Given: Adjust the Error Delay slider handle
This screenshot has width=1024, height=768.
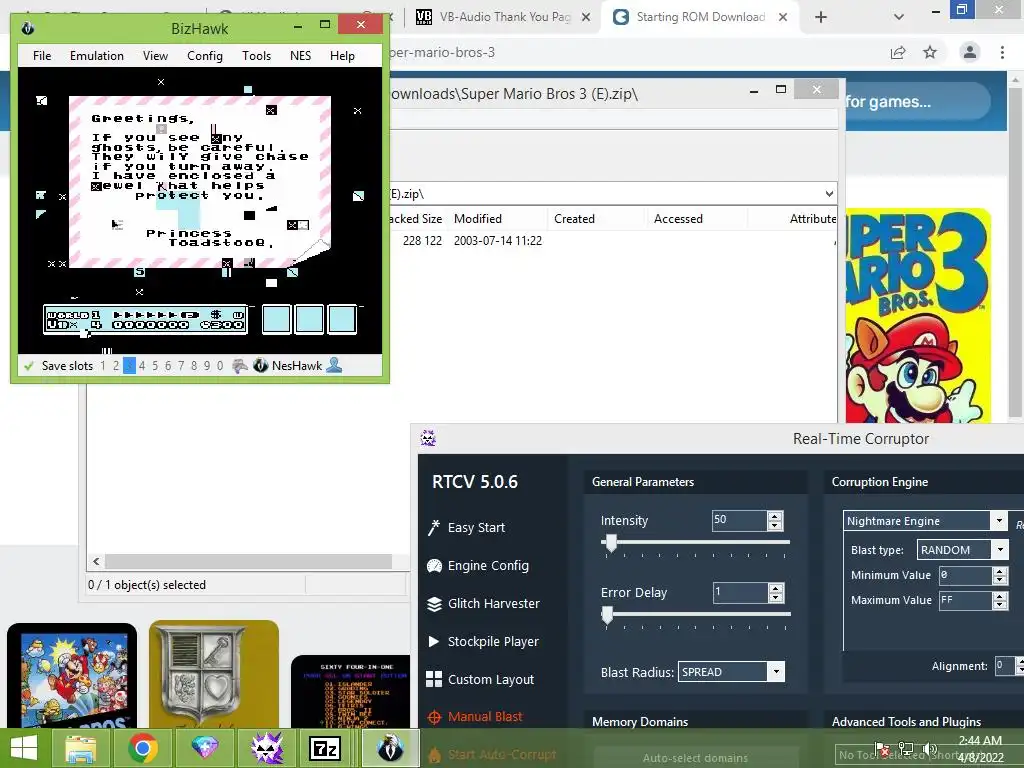Looking at the screenshot, I should click(607, 615).
